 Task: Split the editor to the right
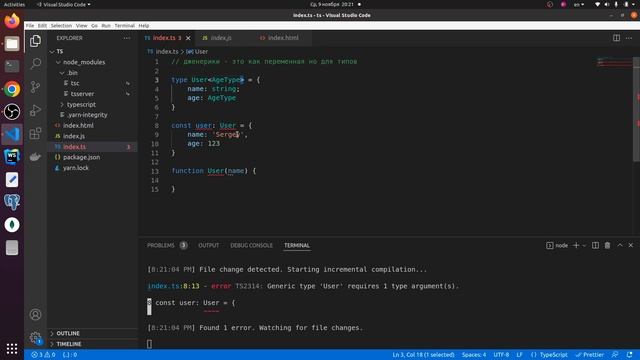click(616, 38)
